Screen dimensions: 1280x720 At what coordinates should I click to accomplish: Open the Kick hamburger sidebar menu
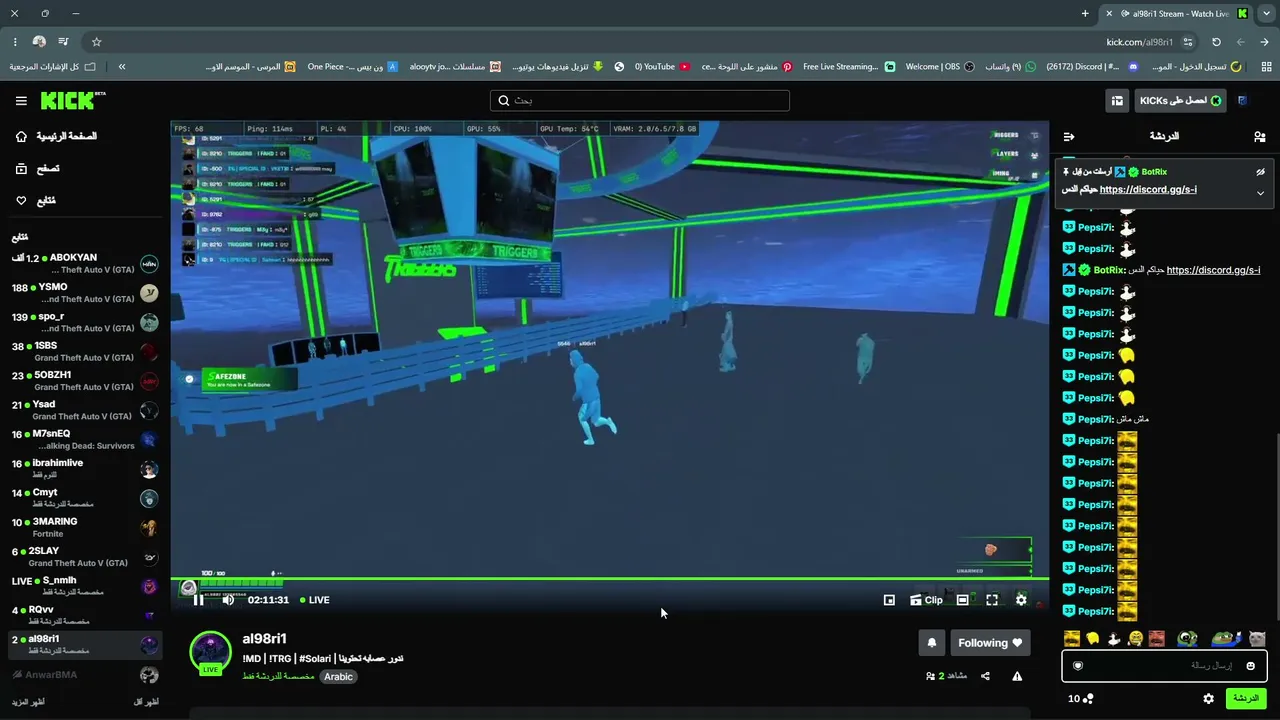21,101
